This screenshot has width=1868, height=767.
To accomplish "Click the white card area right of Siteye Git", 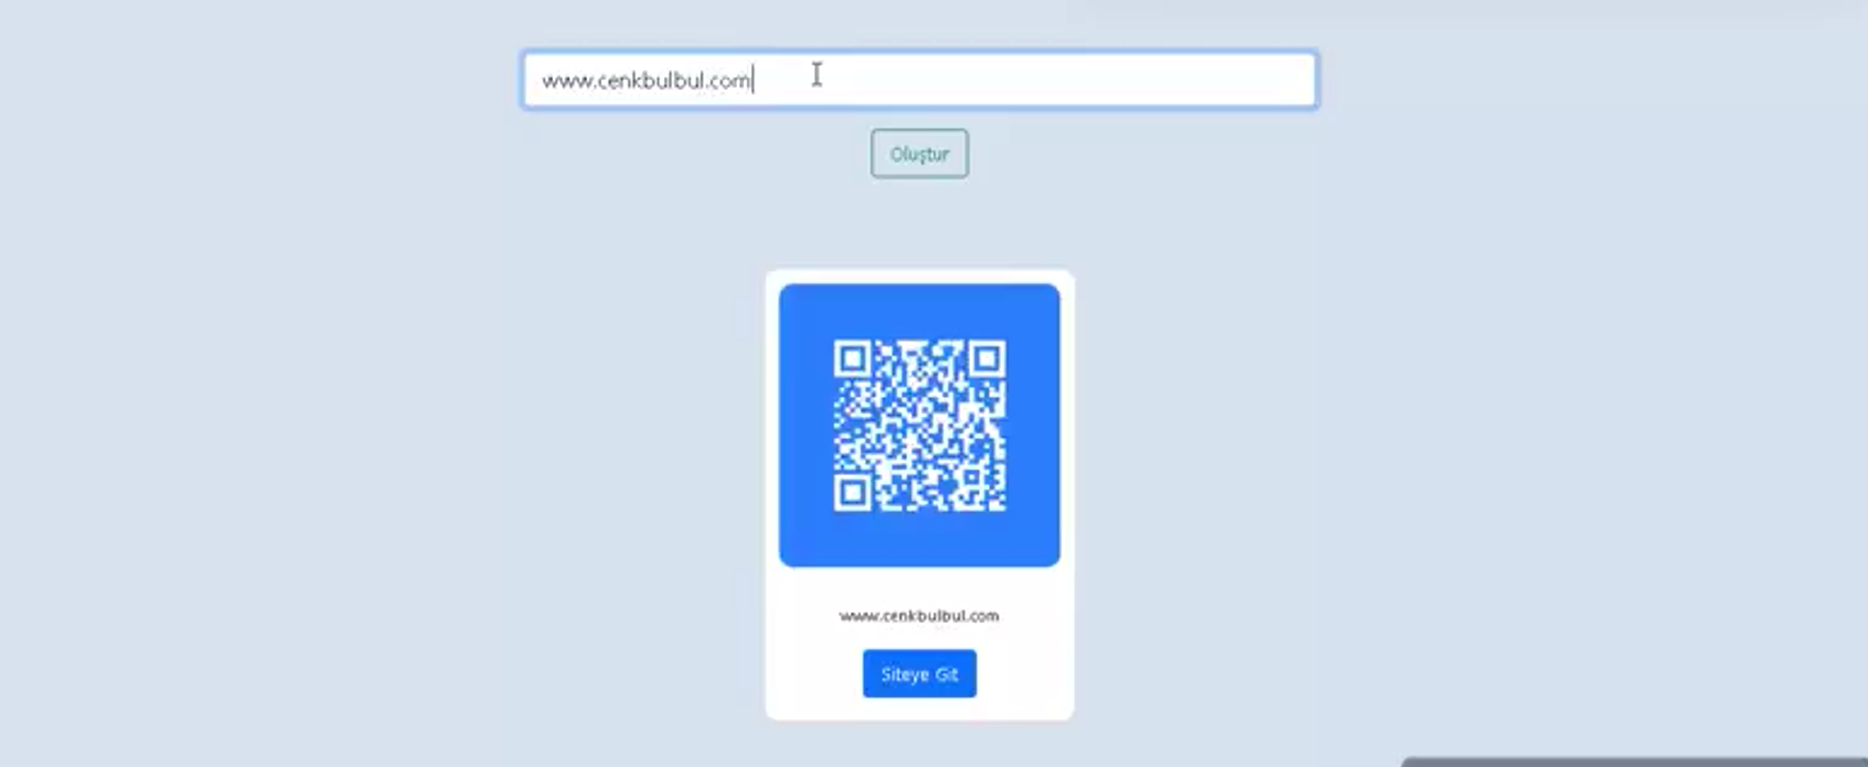I will [1024, 674].
